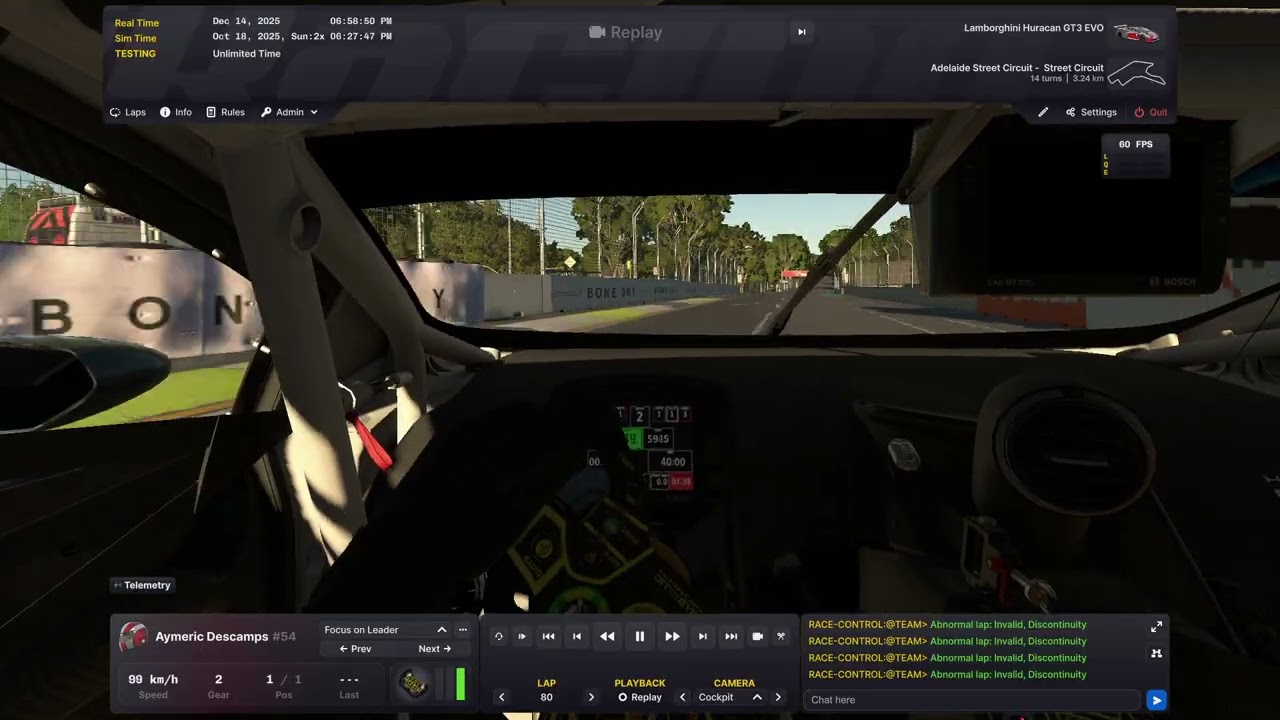This screenshot has width=1280, height=720.
Task: Click the green throttle bar indicator
Action: coord(461,684)
